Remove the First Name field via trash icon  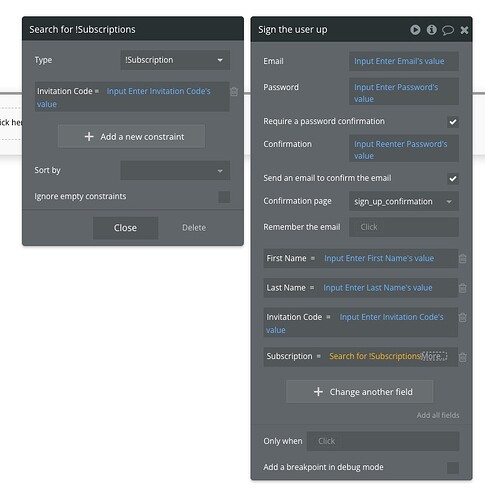(462, 259)
